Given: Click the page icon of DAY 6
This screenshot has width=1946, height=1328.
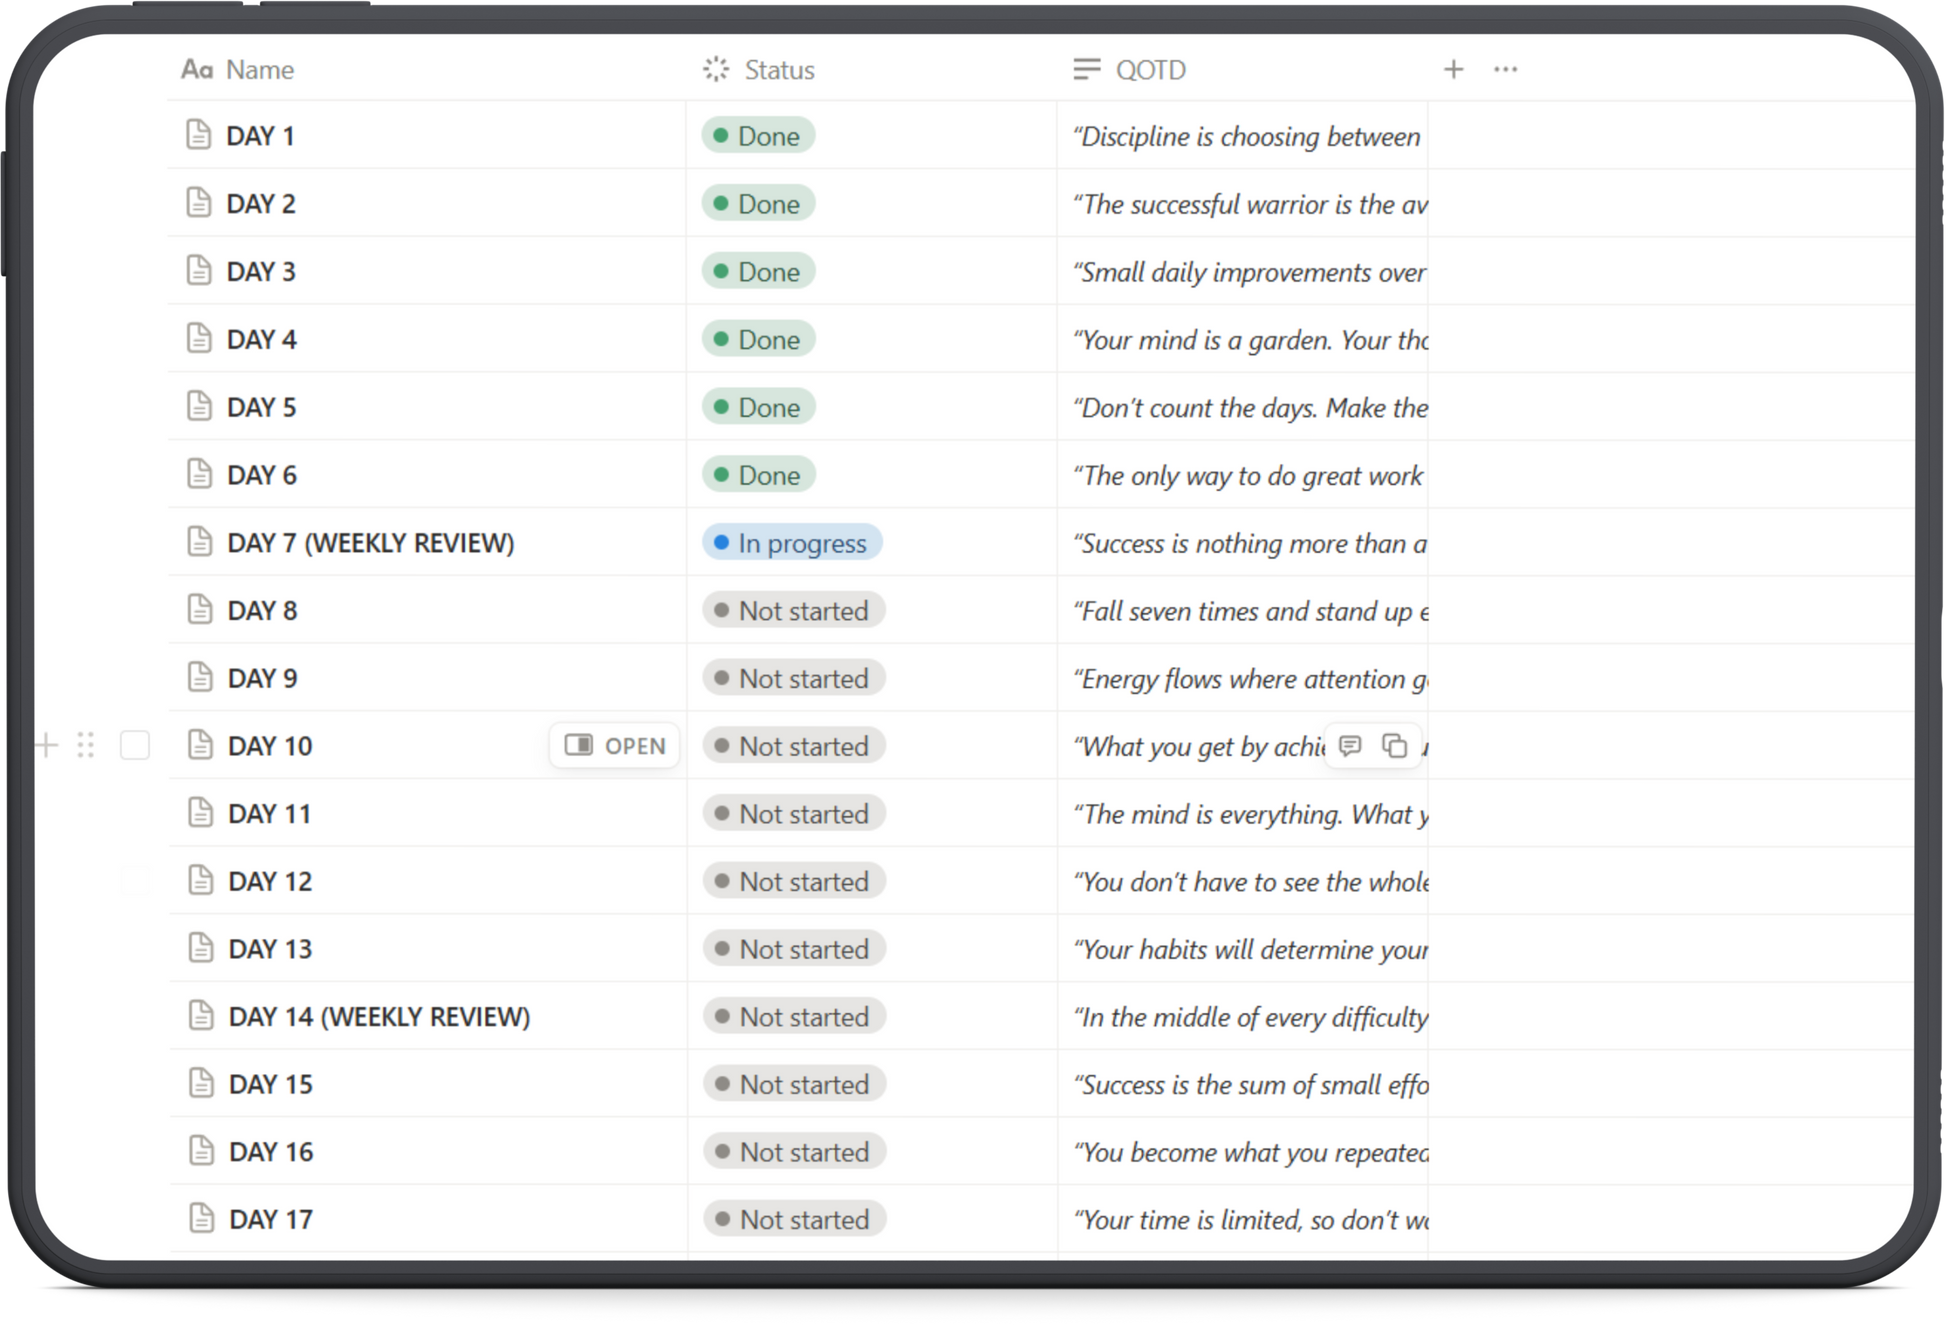Looking at the screenshot, I should coord(199,473).
